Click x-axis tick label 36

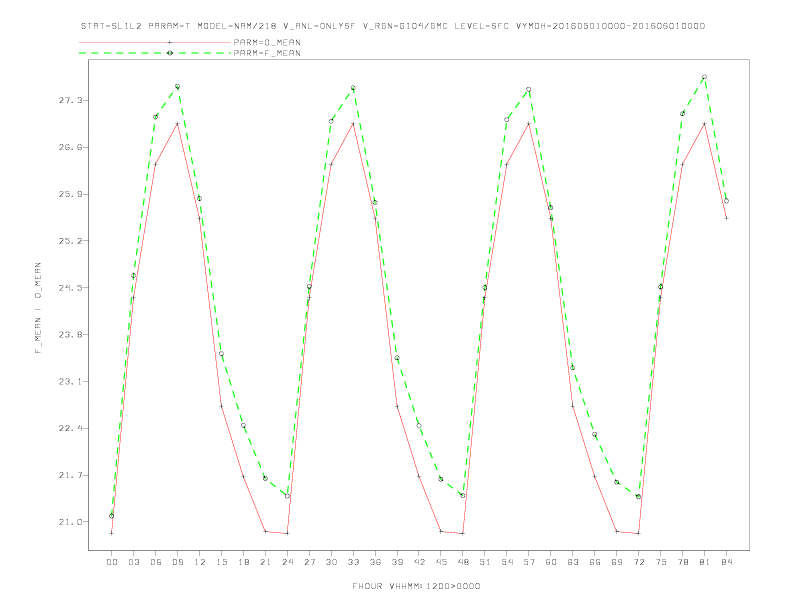(375, 562)
